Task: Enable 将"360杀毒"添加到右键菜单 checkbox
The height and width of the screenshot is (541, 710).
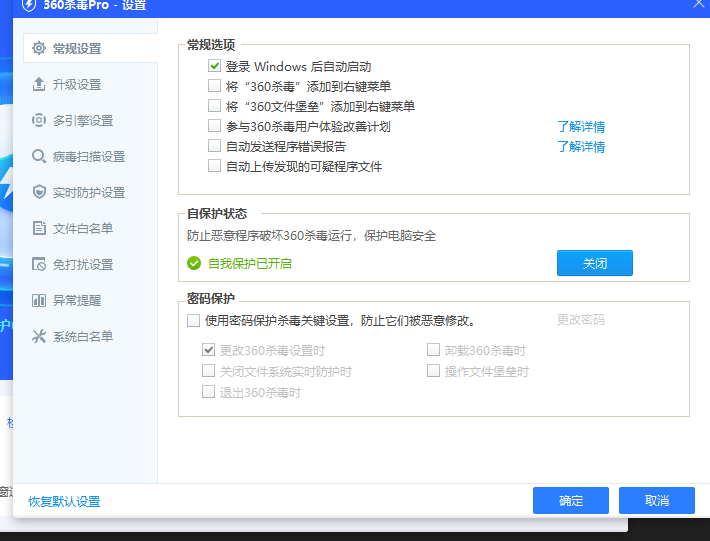Action: tap(214, 86)
